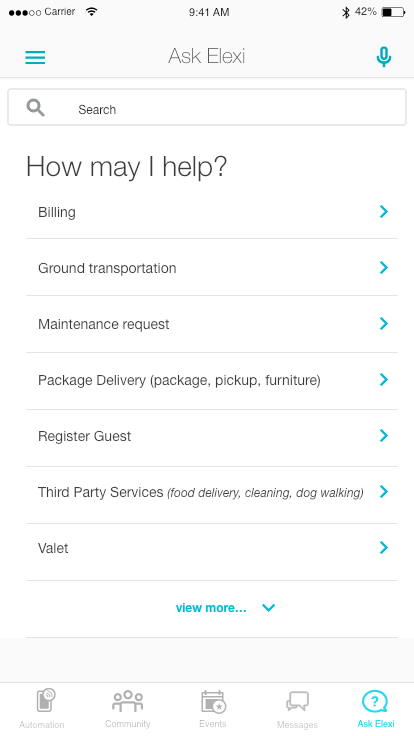The width and height of the screenshot is (414, 736).
Task: Click the view more... link
Action: [211, 608]
